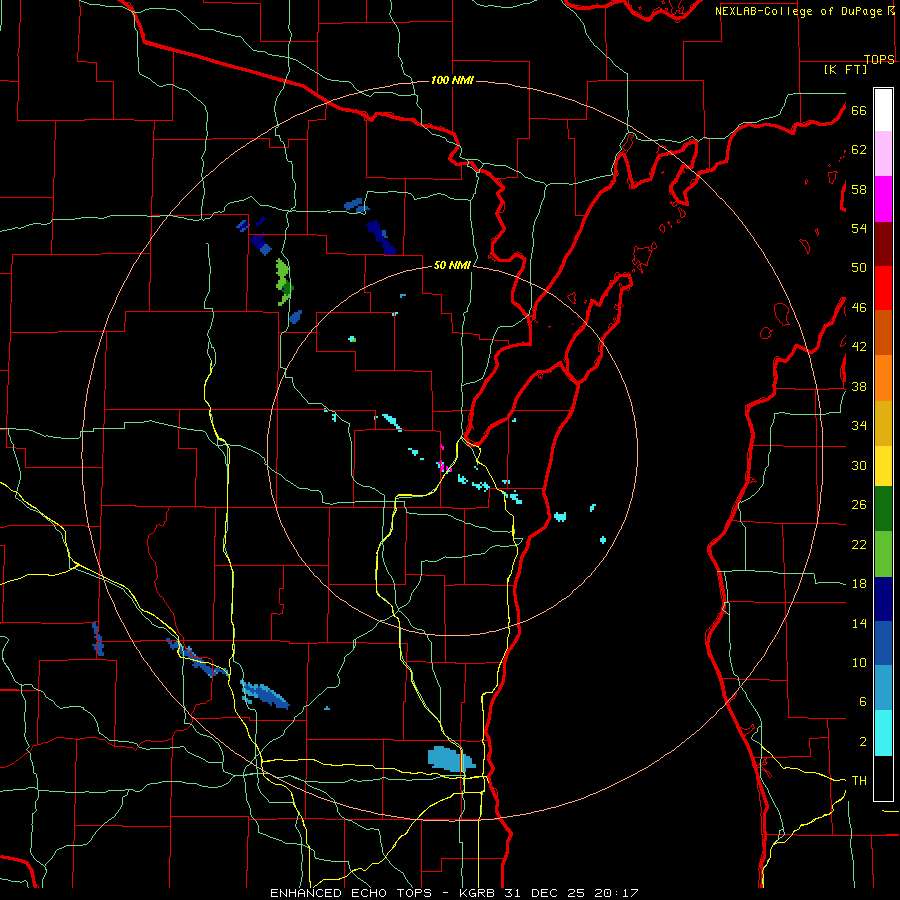Click the yellow 30 kft legend swatch

pyautogui.click(x=883, y=465)
